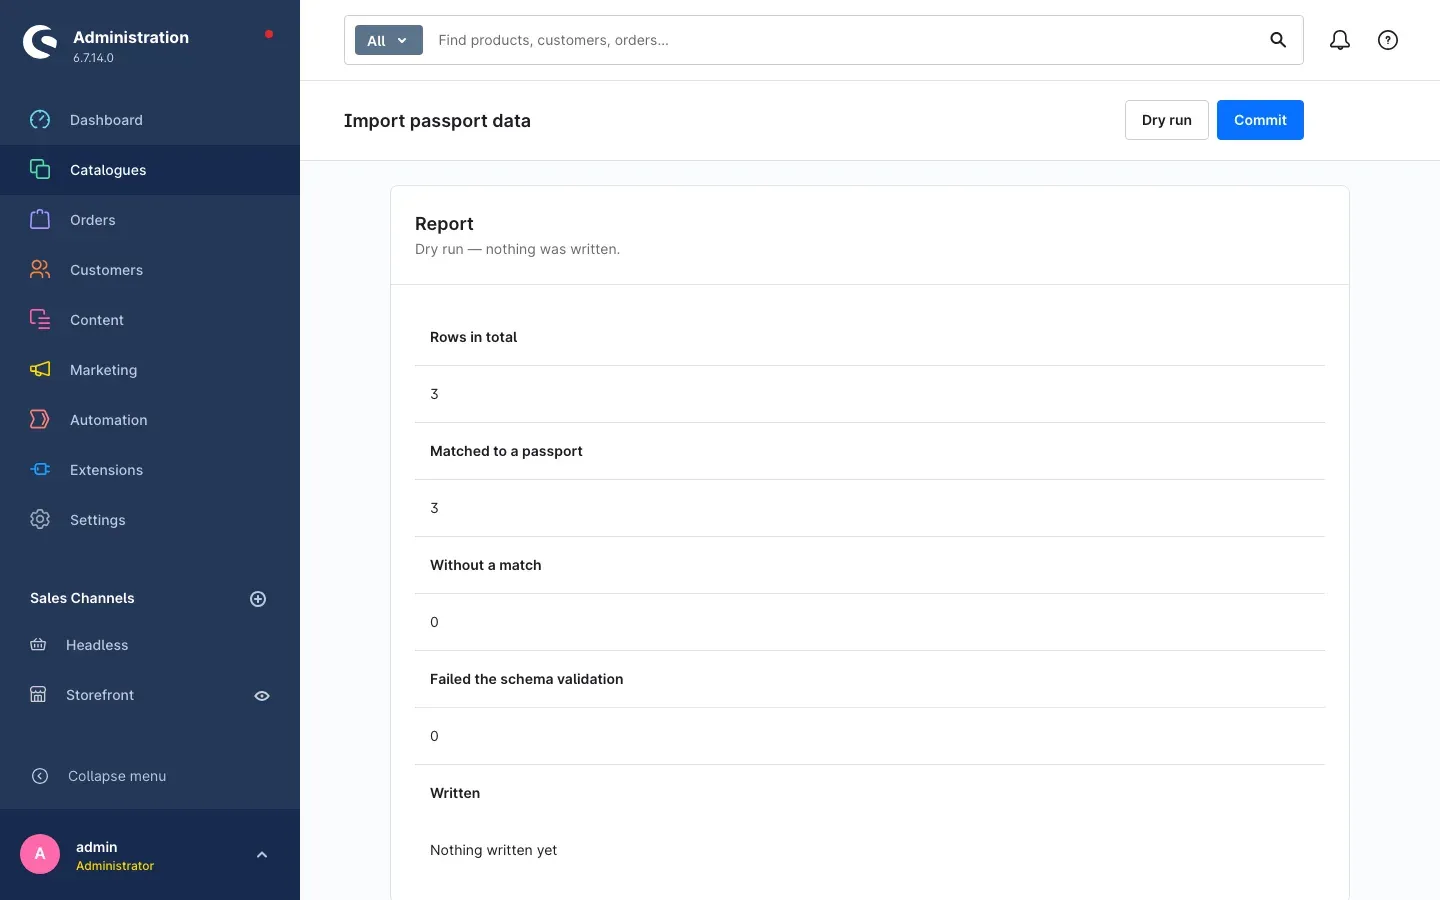Screen dimensions: 1440x900
Task: Add a sales channel with plus icon
Action: (x=258, y=599)
